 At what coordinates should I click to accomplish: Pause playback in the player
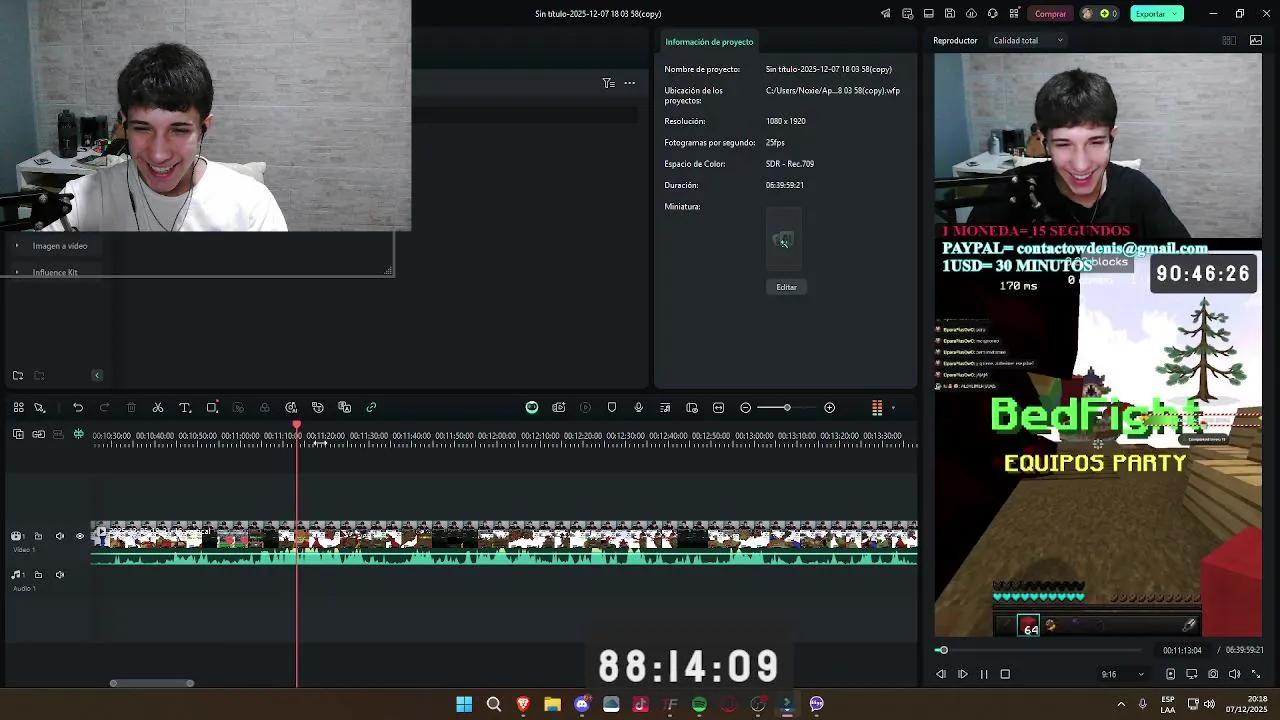984,675
